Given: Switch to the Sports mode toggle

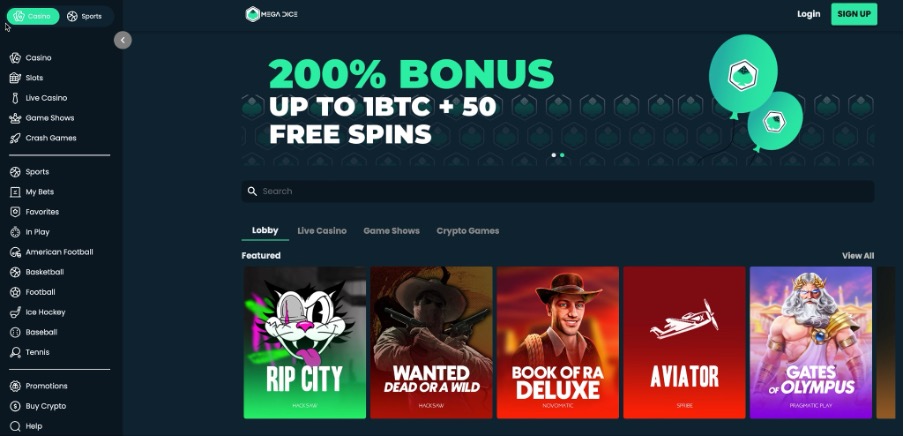Looking at the screenshot, I should coord(84,16).
